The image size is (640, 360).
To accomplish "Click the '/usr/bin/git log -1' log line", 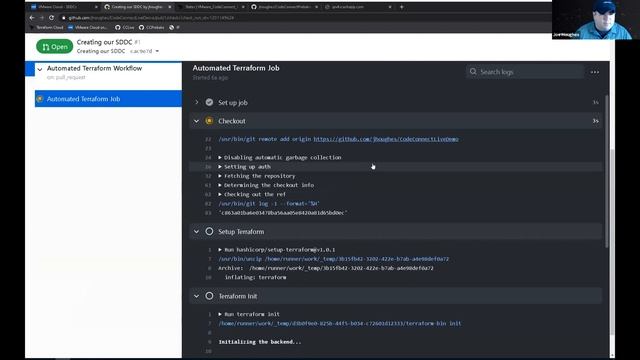I will [269, 203].
